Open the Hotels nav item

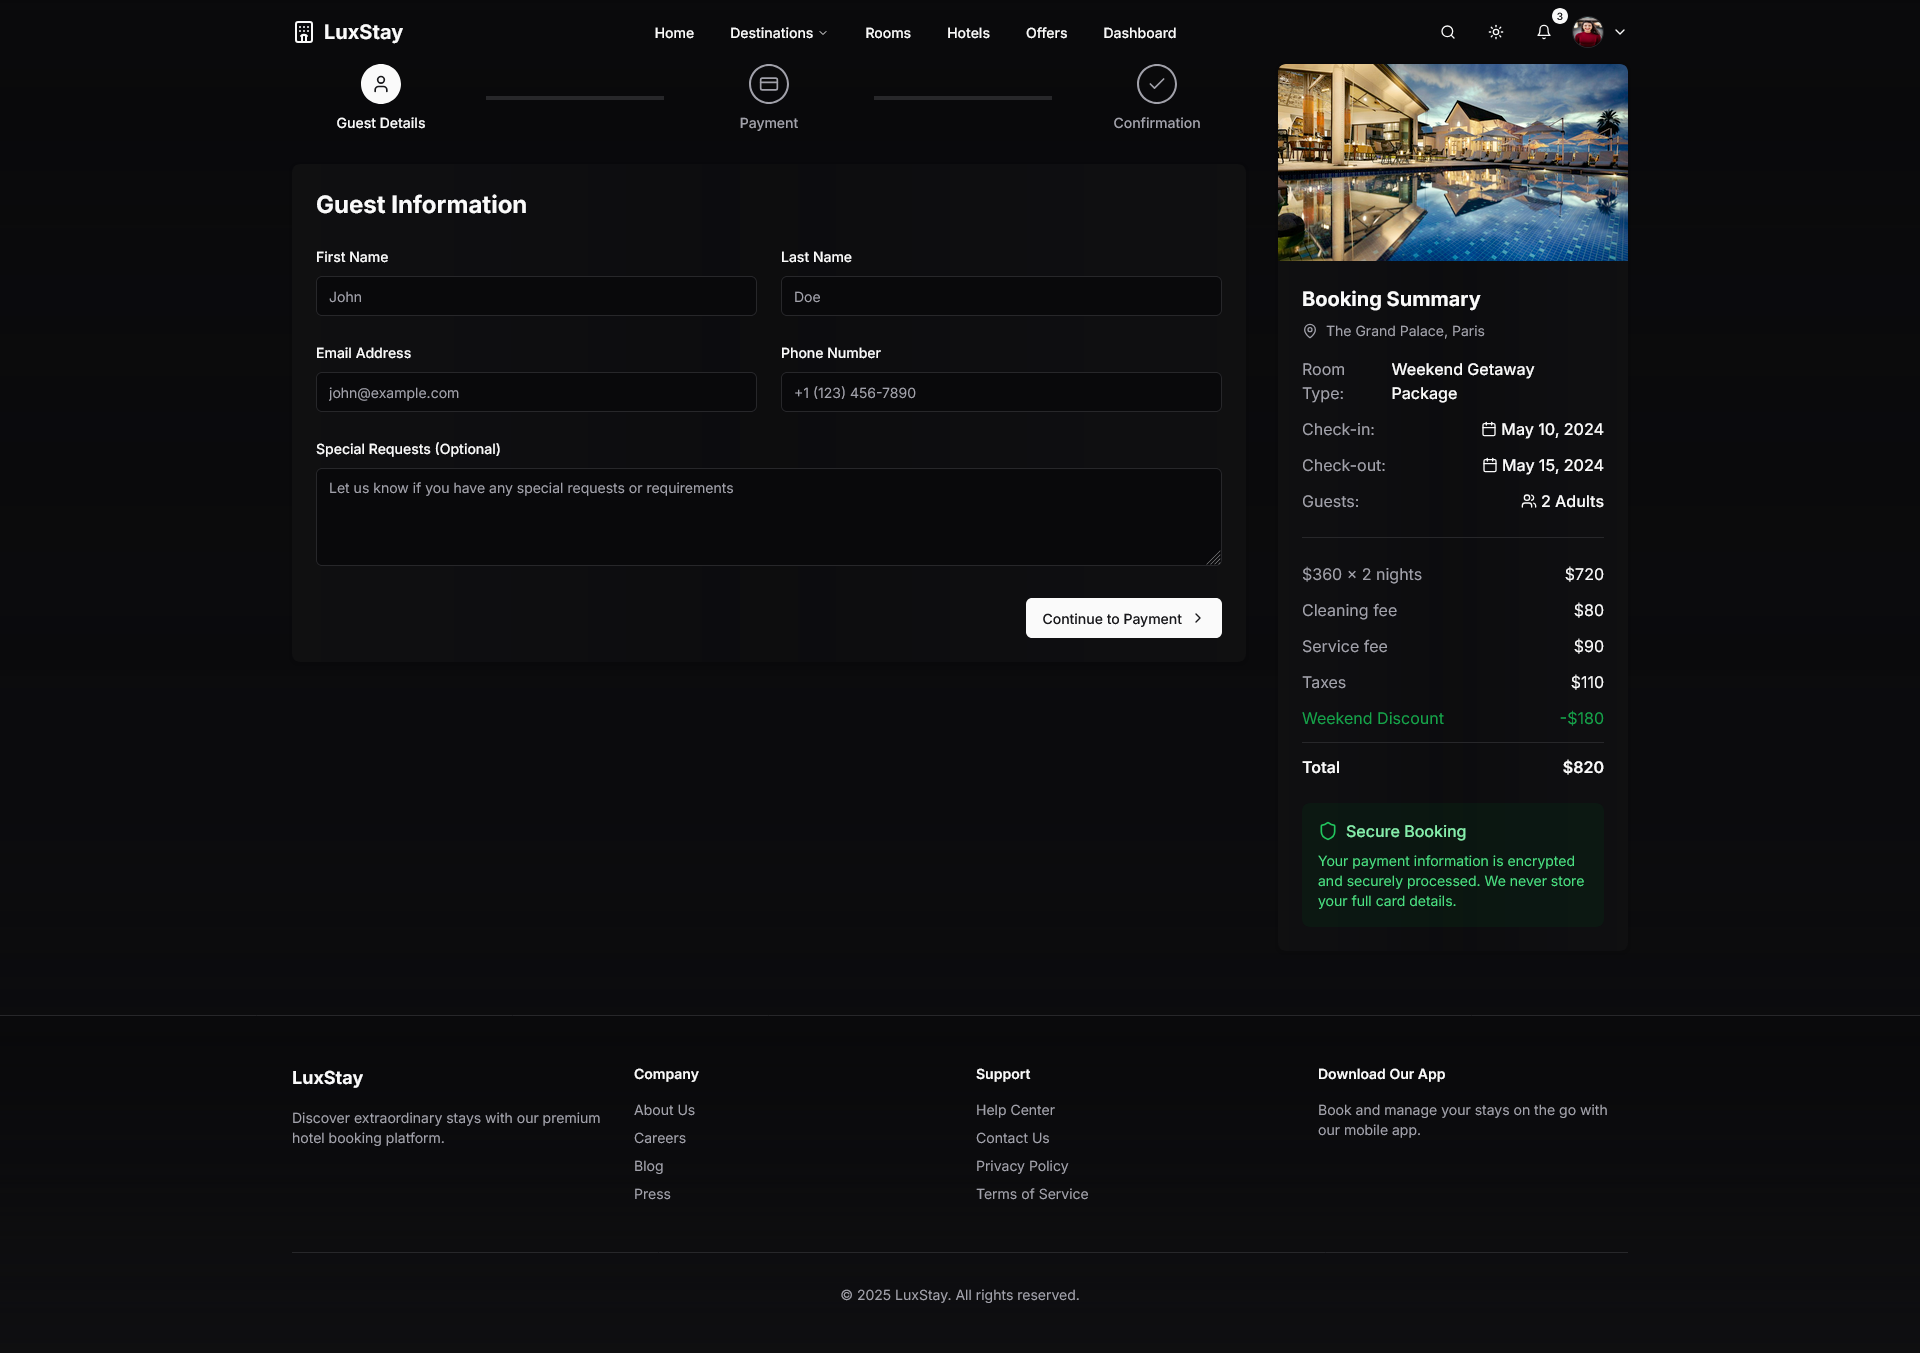968,33
